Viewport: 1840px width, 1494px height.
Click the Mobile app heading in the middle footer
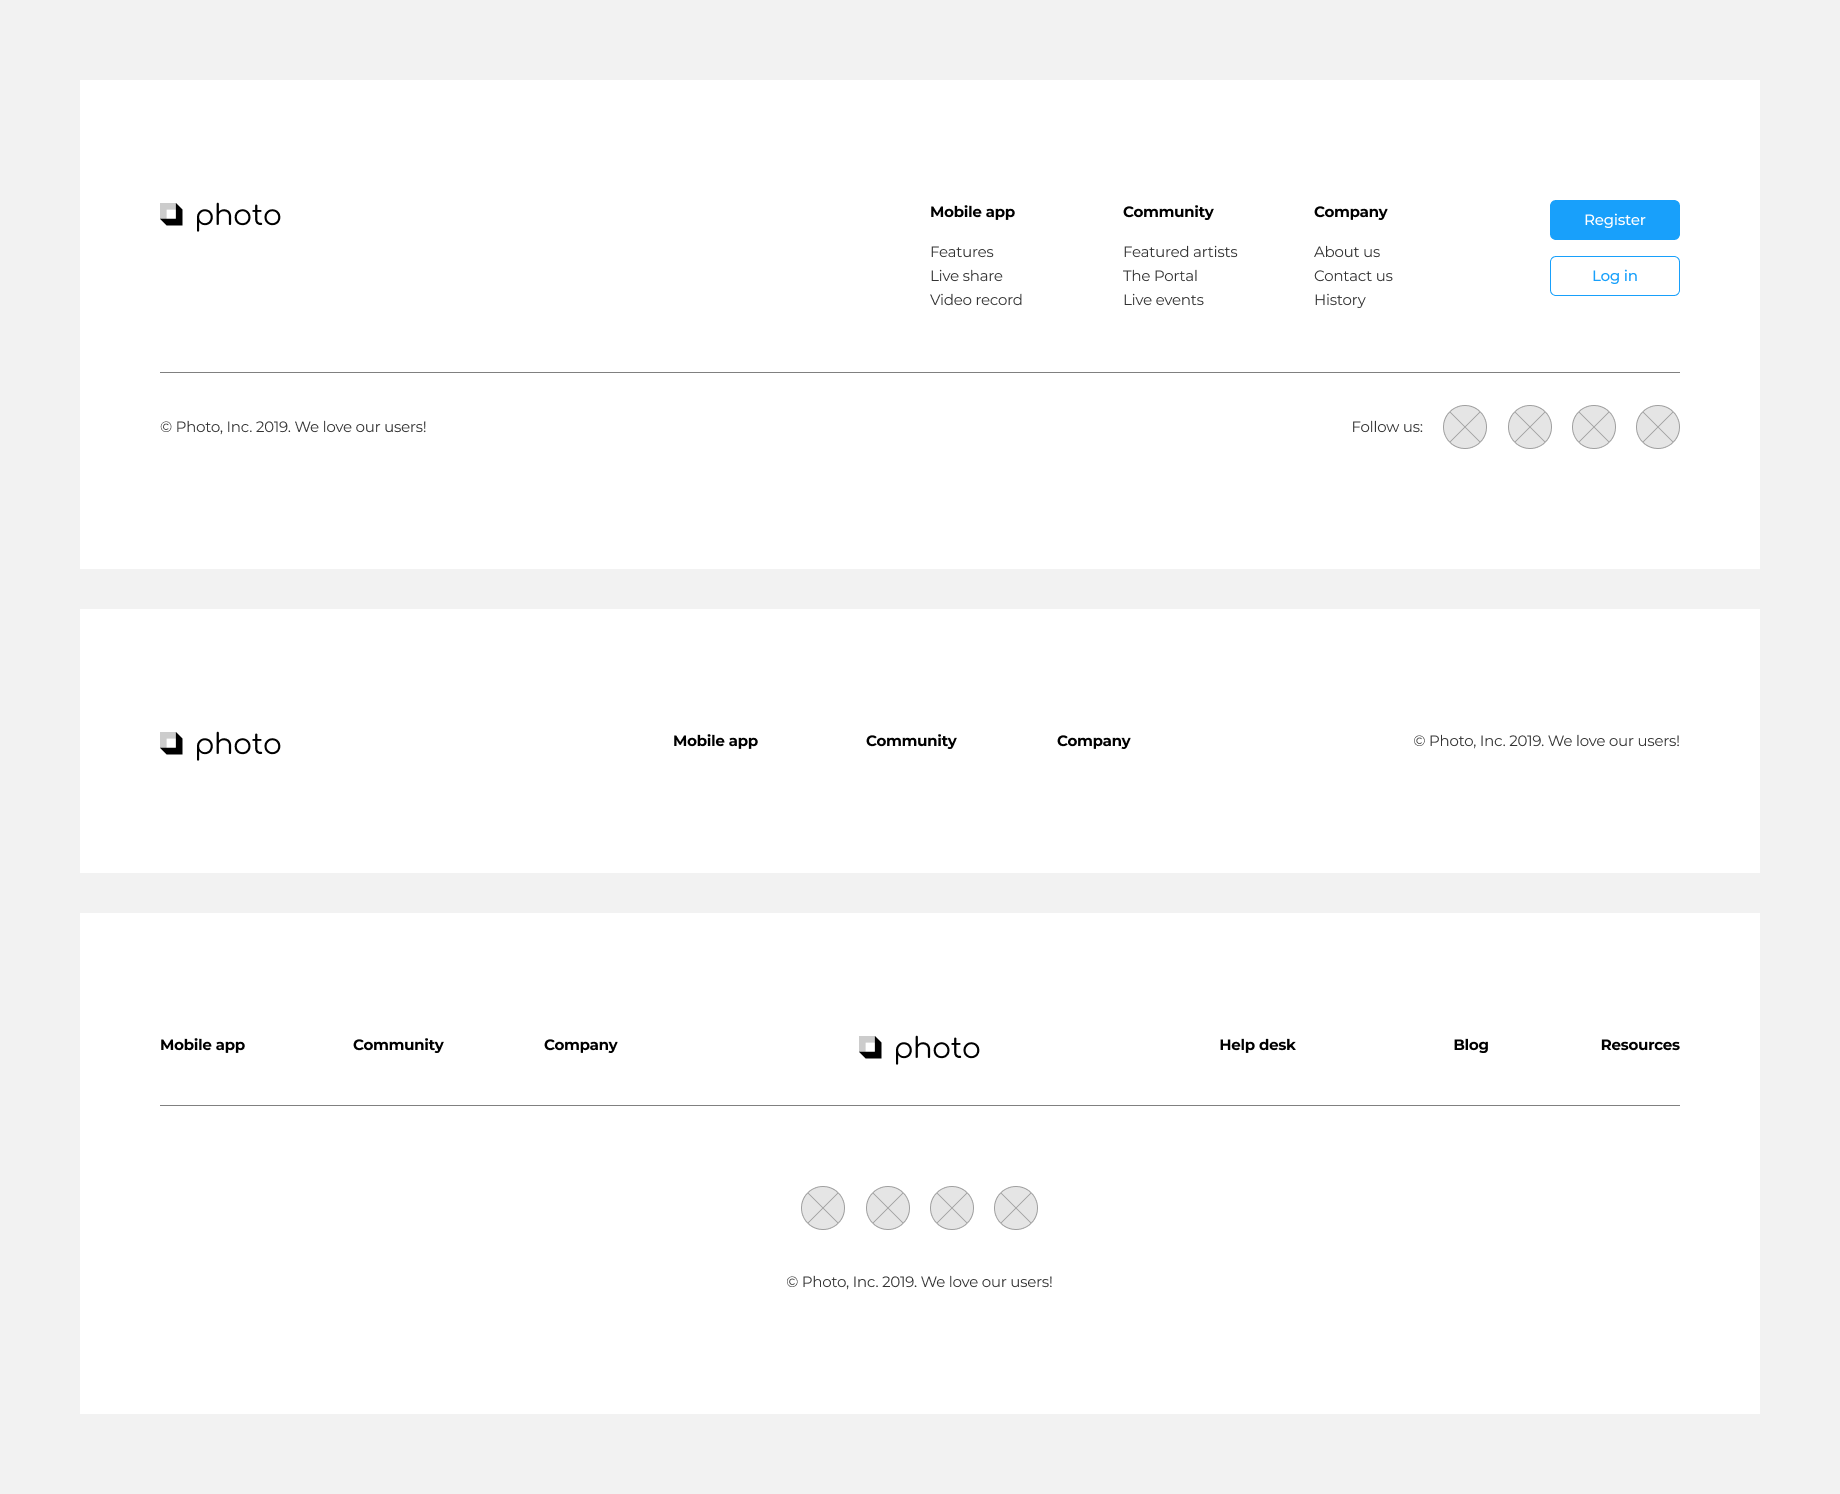(716, 740)
